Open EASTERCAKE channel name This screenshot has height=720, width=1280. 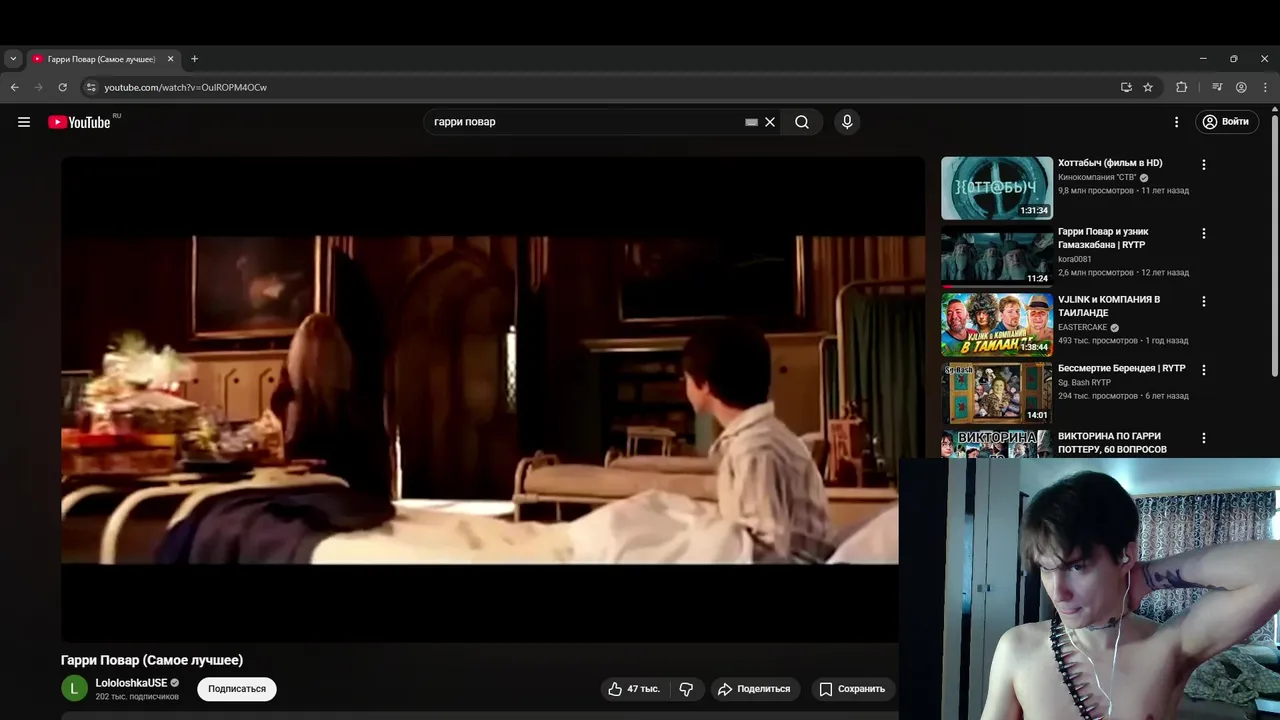pyautogui.click(x=1083, y=327)
